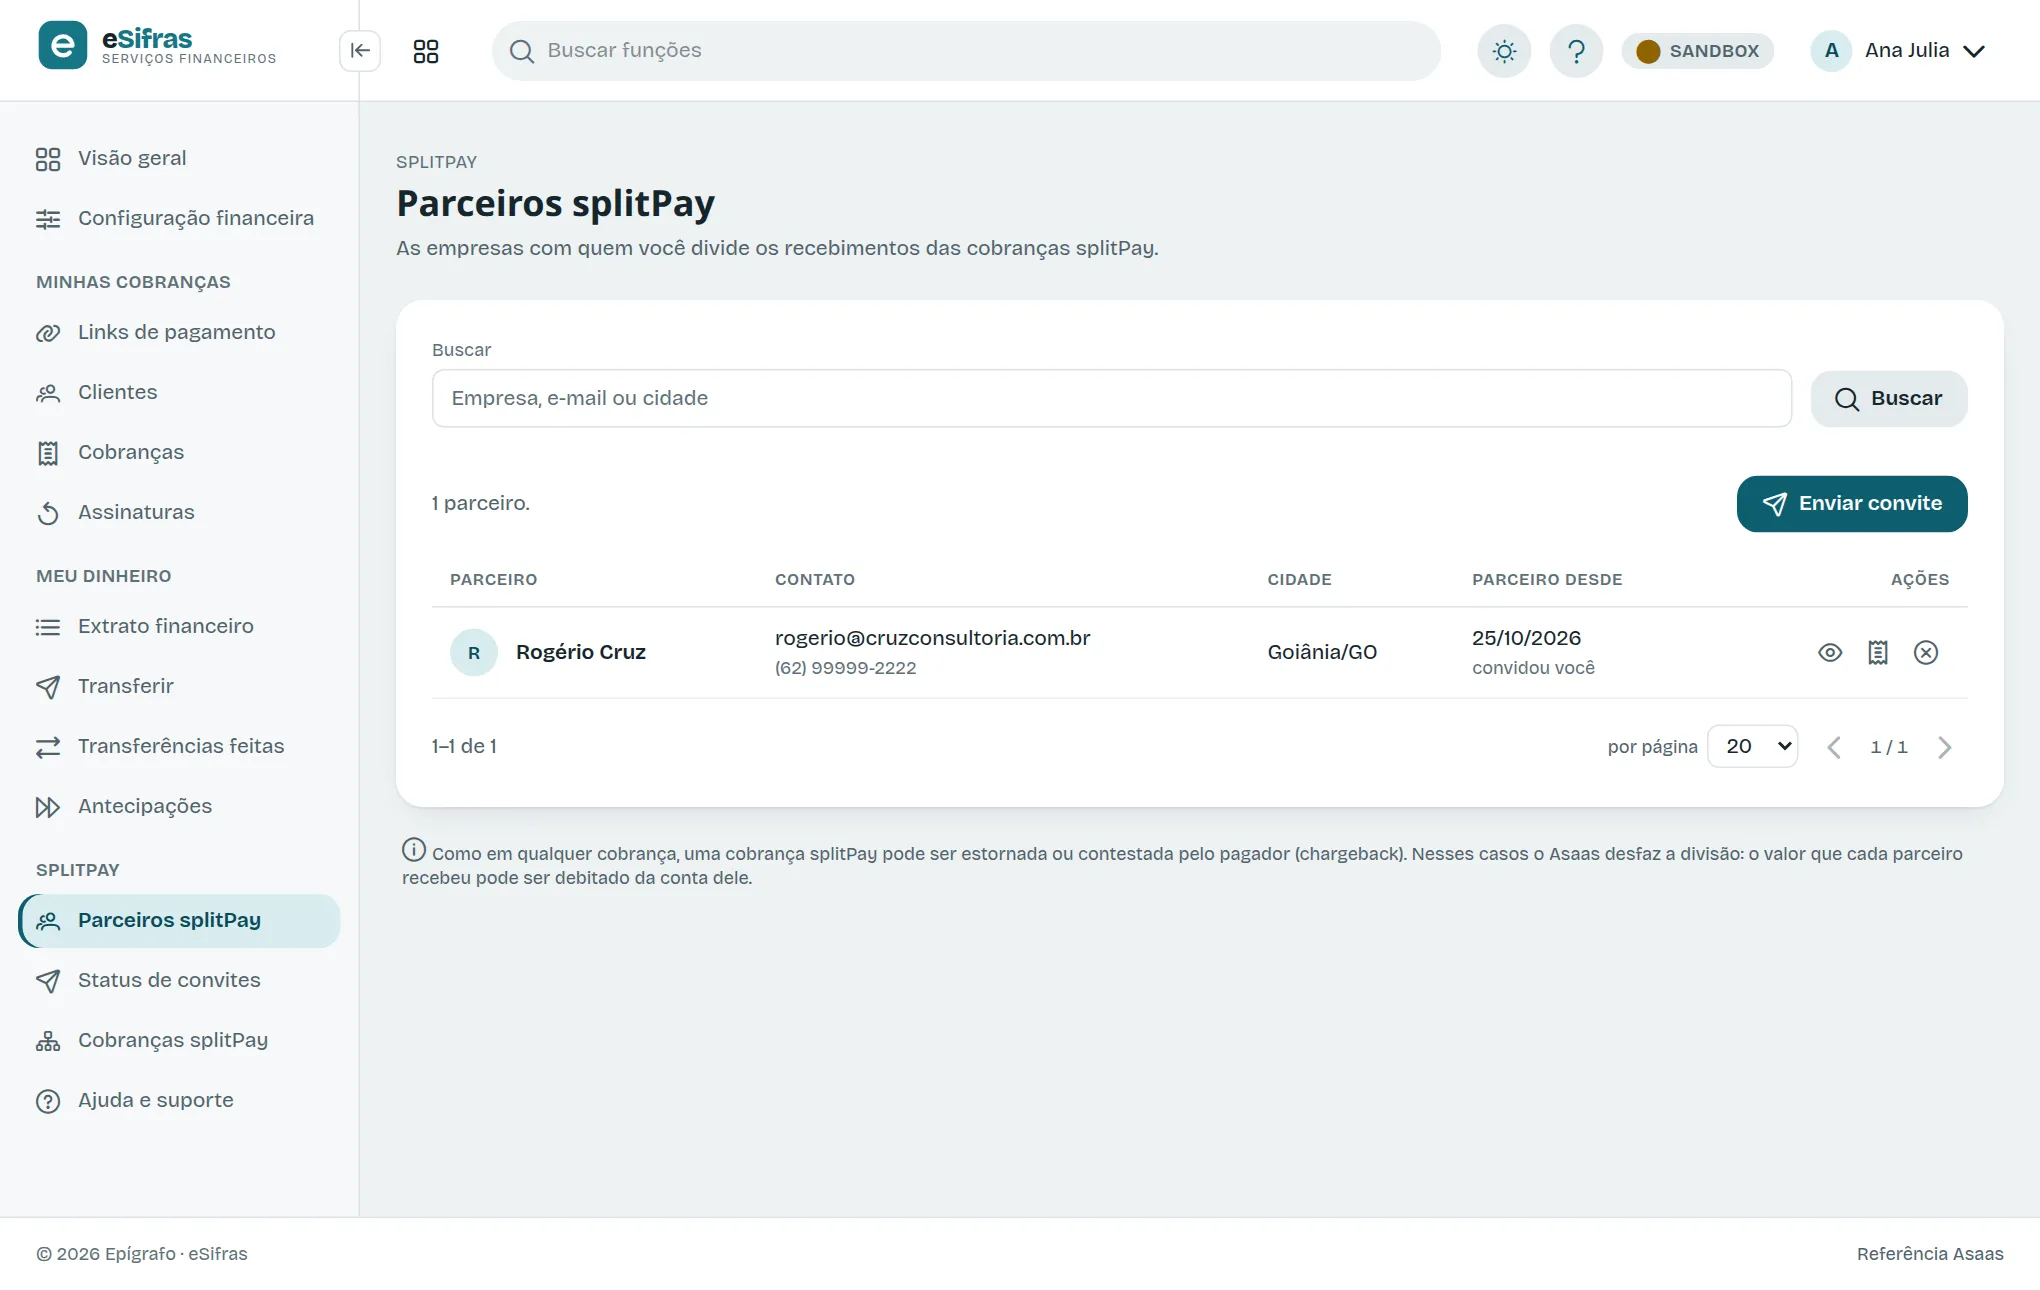Focus the Buscar funções search field
Image resolution: width=2040 pixels, height=1290 pixels.
[966, 50]
